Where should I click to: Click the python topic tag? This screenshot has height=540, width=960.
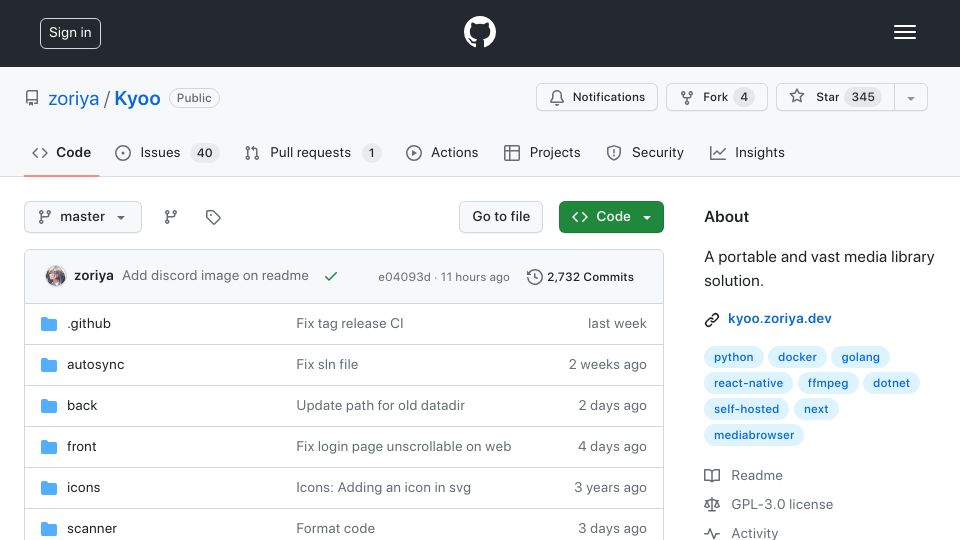pyautogui.click(x=733, y=357)
